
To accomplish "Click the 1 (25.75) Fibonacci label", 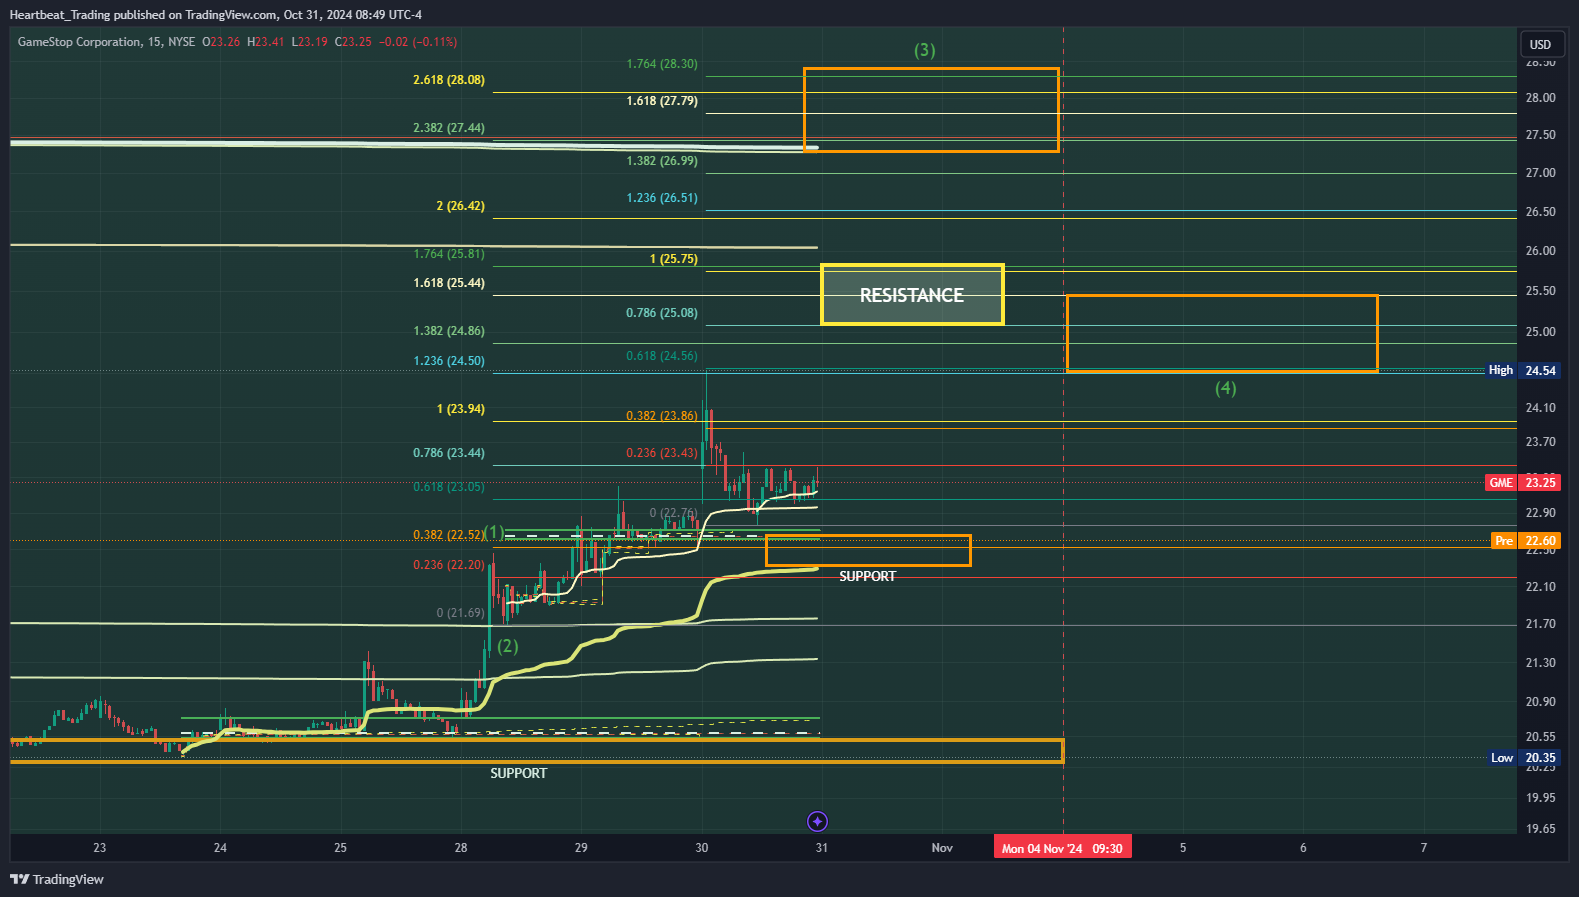I will 674,259.
